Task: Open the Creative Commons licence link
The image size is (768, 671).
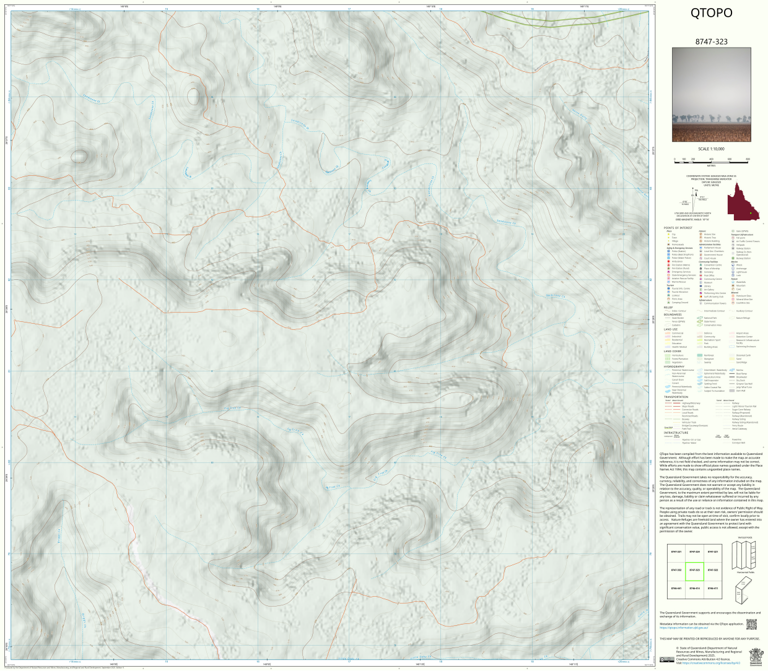Action: tap(711, 663)
